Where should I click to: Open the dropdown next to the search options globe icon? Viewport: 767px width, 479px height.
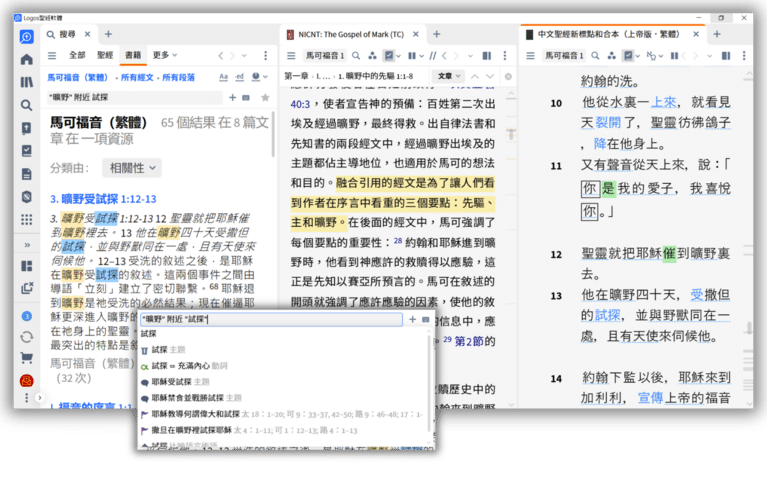(265, 77)
